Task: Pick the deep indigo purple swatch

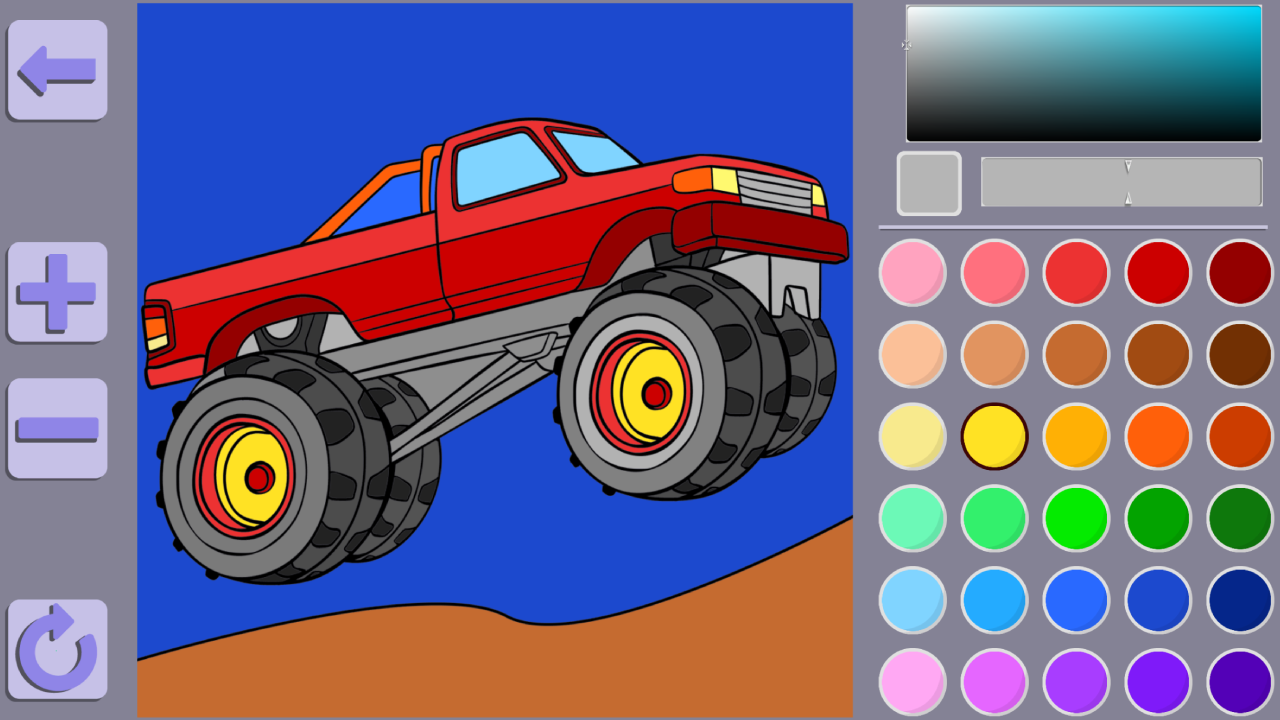Action: 1240,682
